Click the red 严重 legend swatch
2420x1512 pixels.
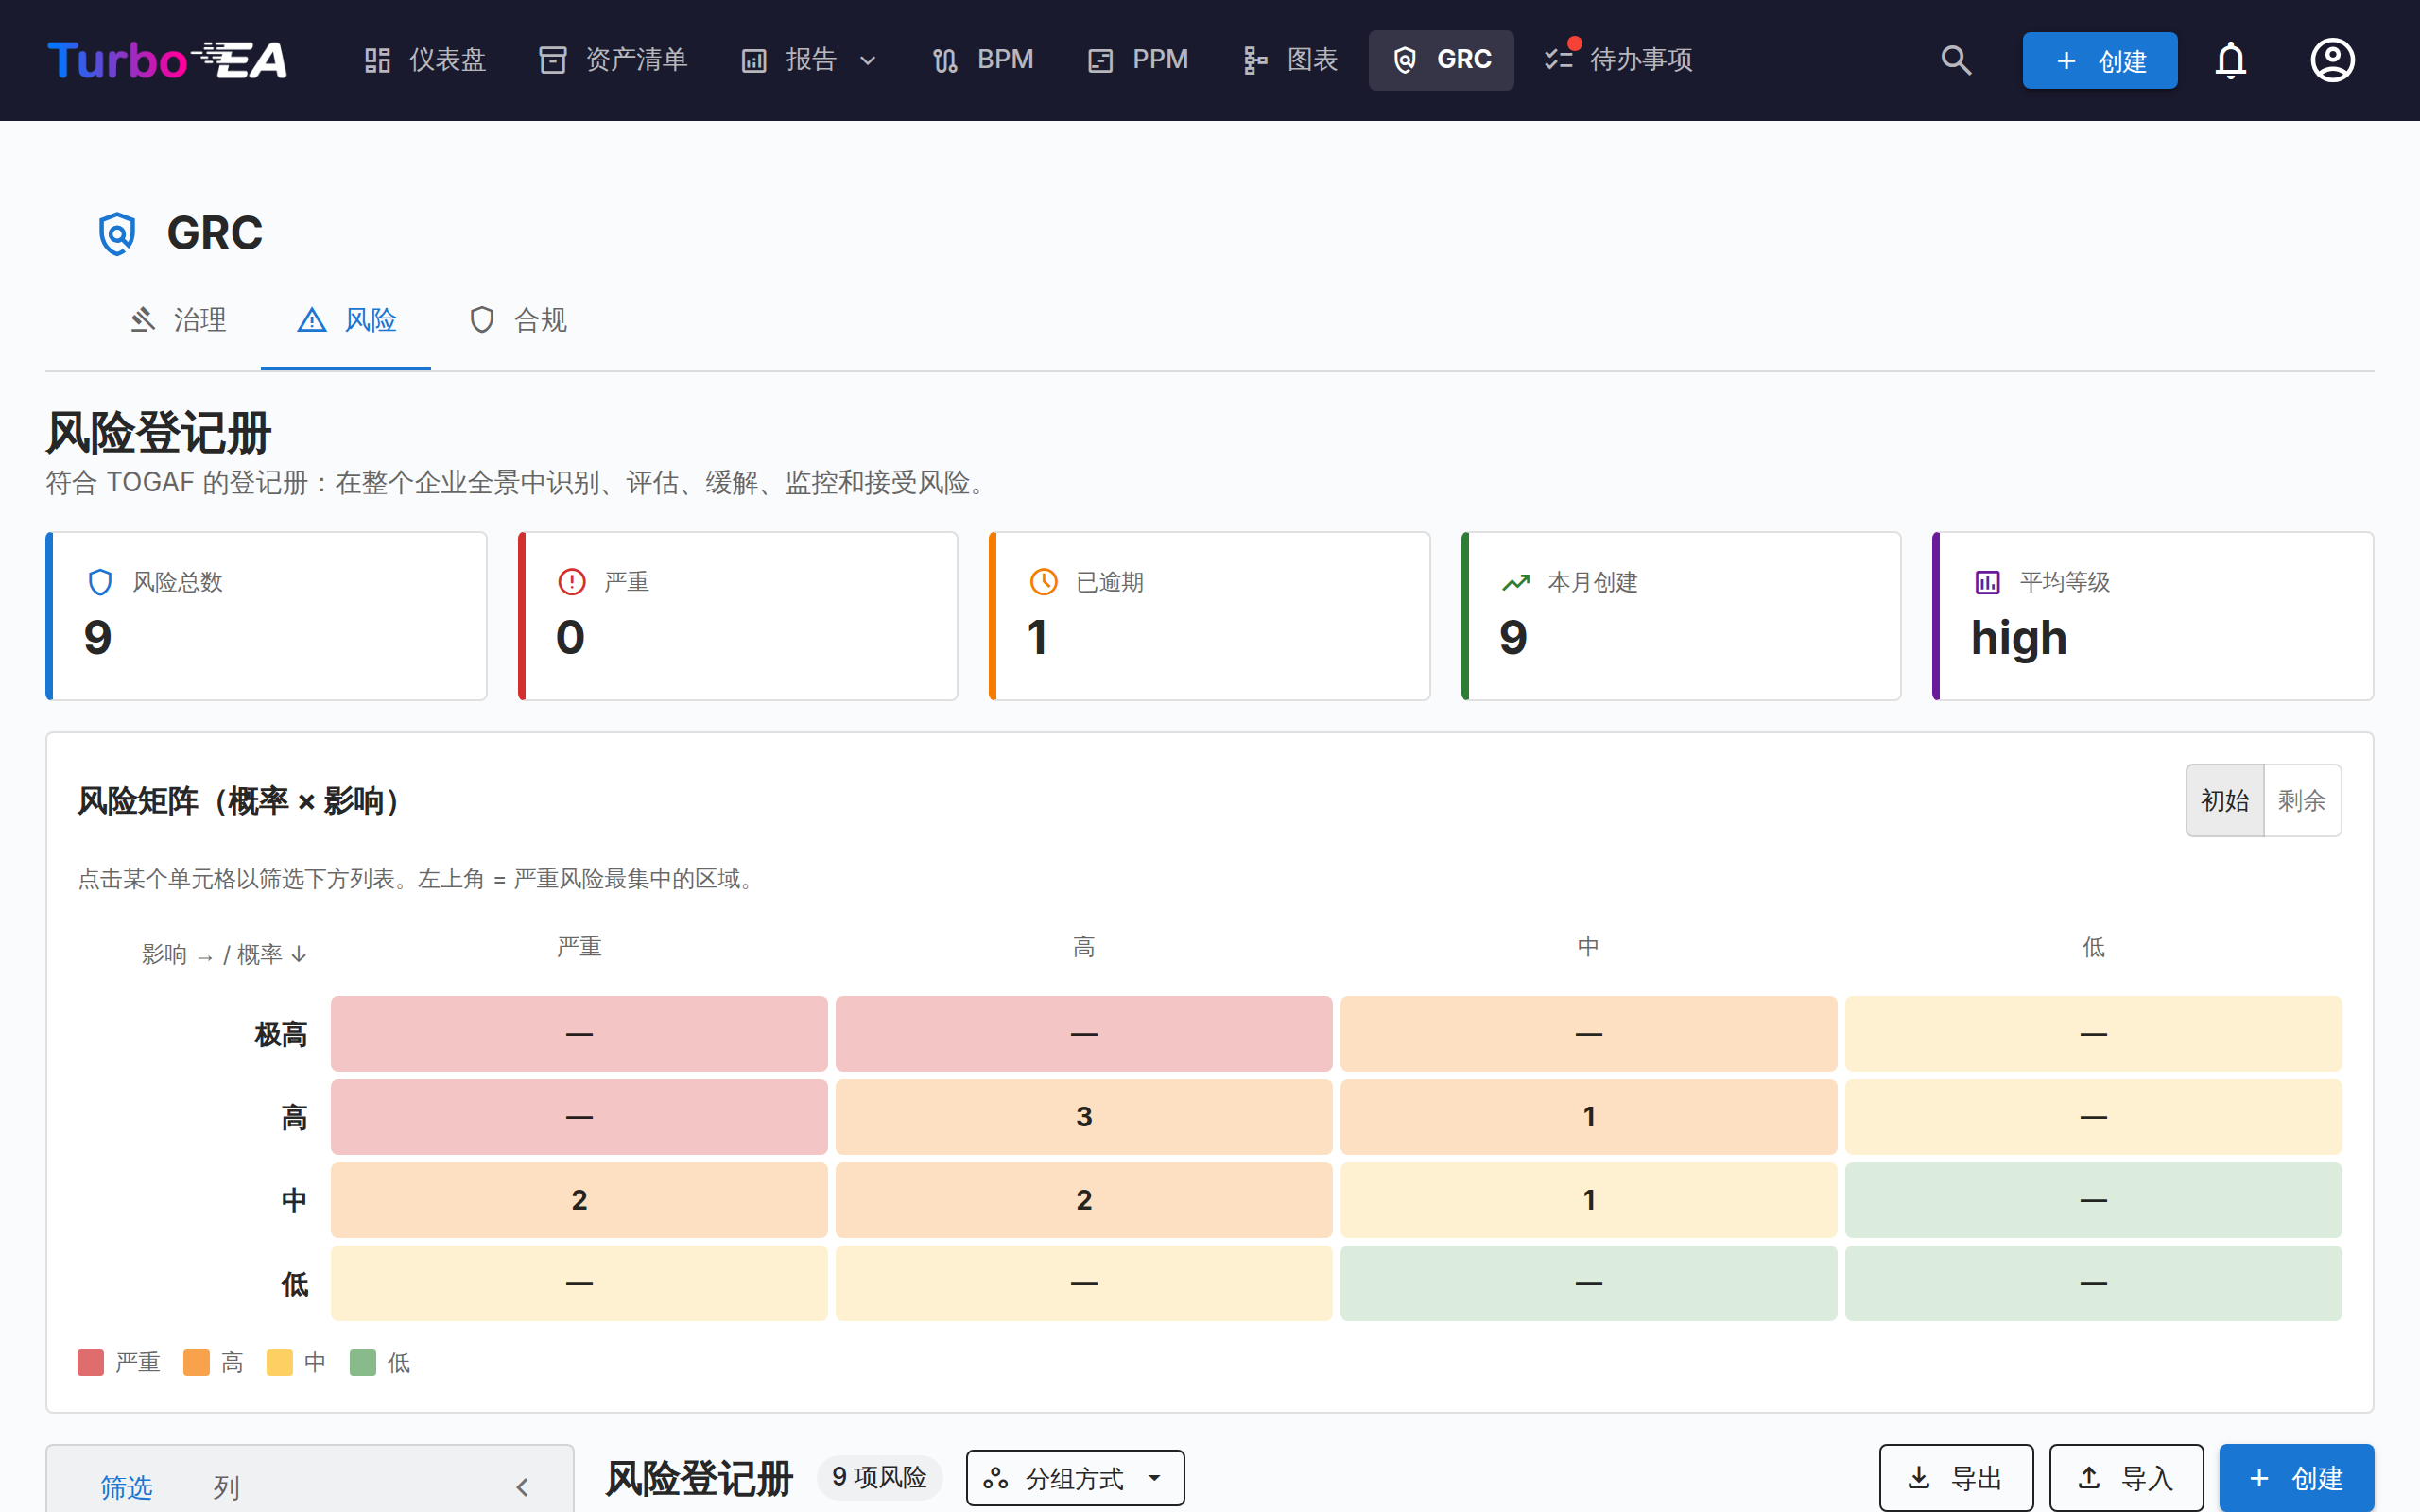[x=91, y=1363]
